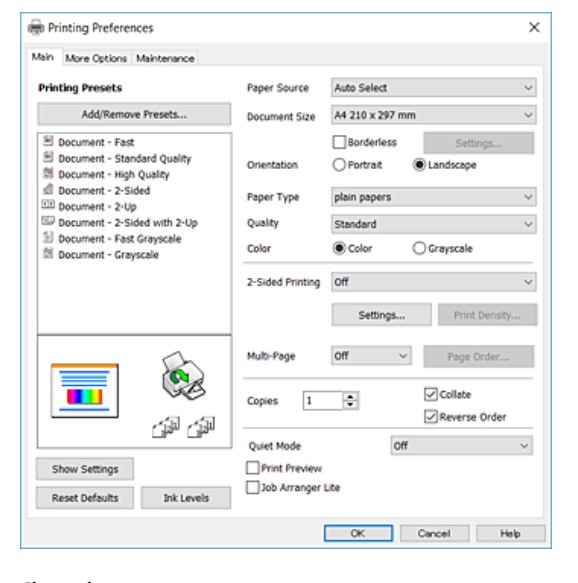This screenshot has width=578, height=583.
Task: Click the printer icon in the preview pane
Action: click(183, 376)
